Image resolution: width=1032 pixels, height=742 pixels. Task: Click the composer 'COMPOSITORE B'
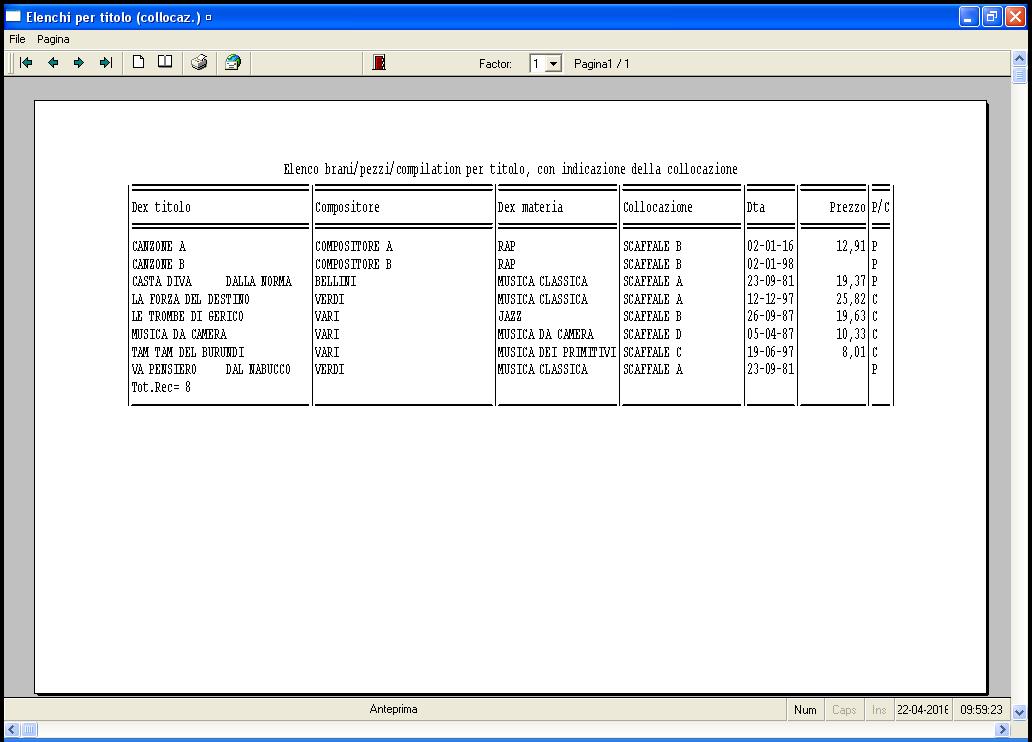[353, 264]
